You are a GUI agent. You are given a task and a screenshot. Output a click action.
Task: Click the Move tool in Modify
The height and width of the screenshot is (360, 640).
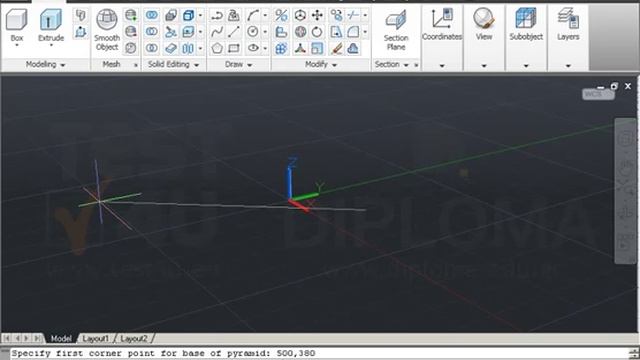click(317, 16)
